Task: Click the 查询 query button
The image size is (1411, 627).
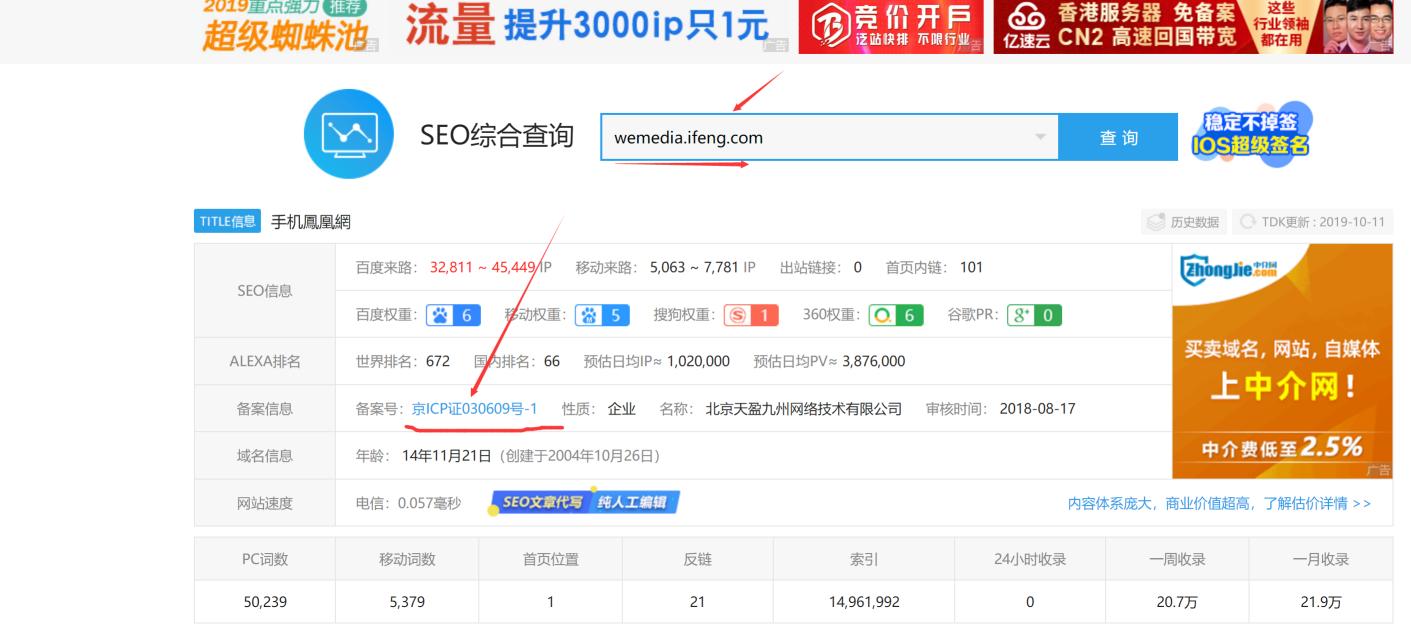Action: (1119, 136)
